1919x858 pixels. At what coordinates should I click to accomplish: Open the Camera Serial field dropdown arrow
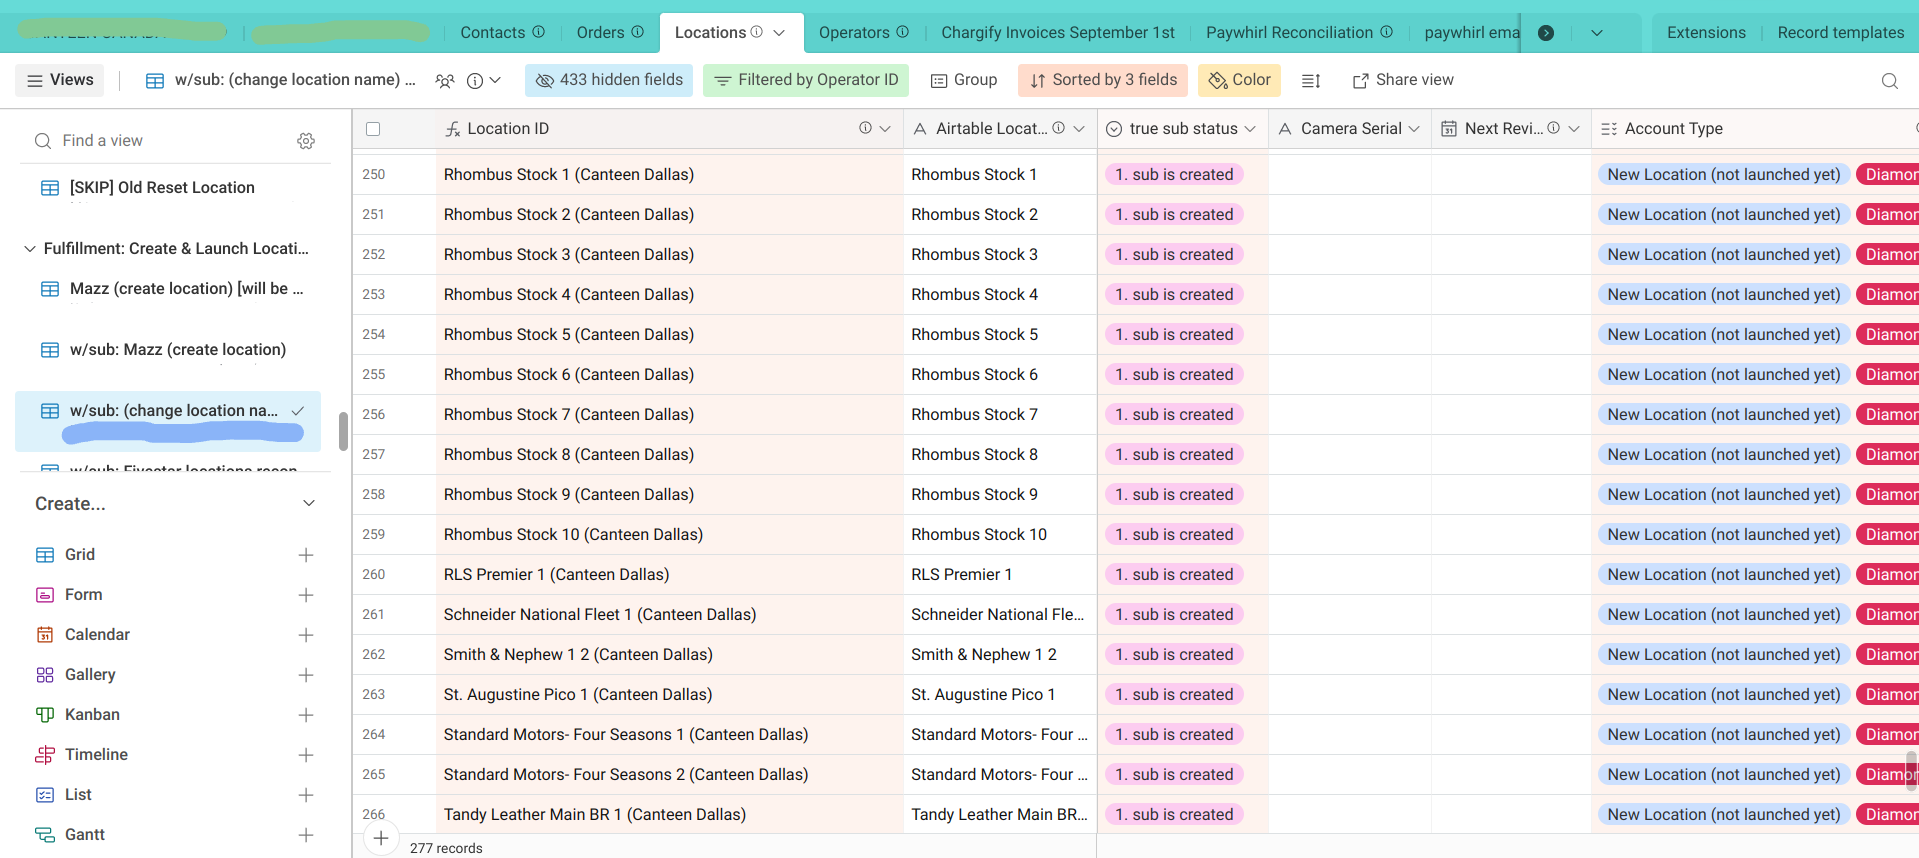coord(1414,129)
